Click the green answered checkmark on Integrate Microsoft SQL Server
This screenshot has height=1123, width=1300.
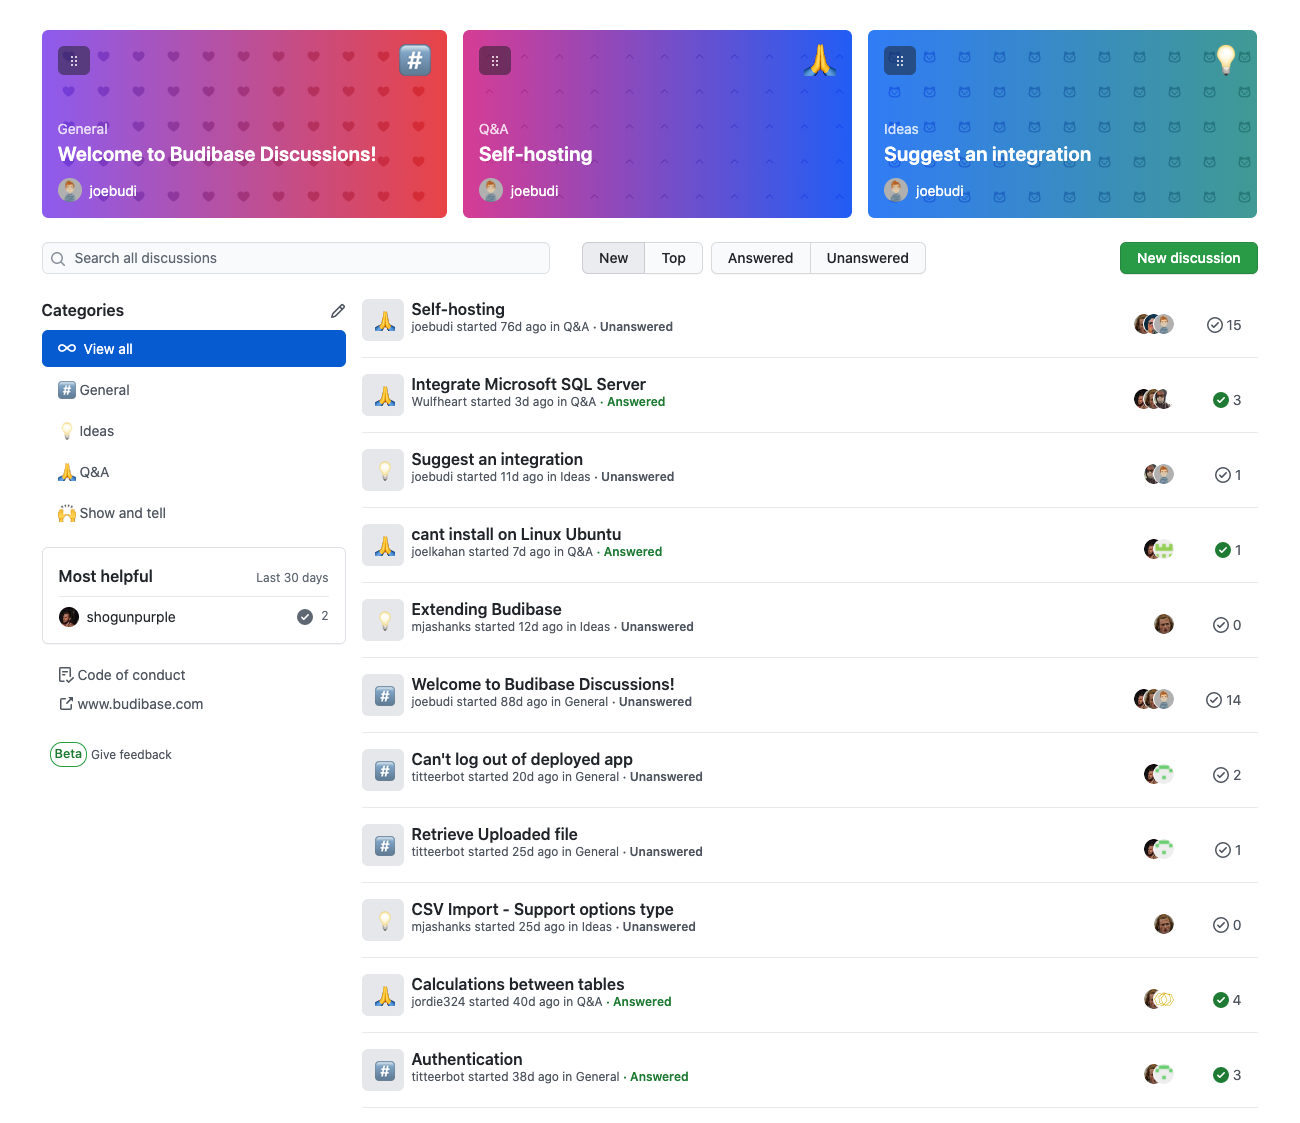[x=1222, y=399]
